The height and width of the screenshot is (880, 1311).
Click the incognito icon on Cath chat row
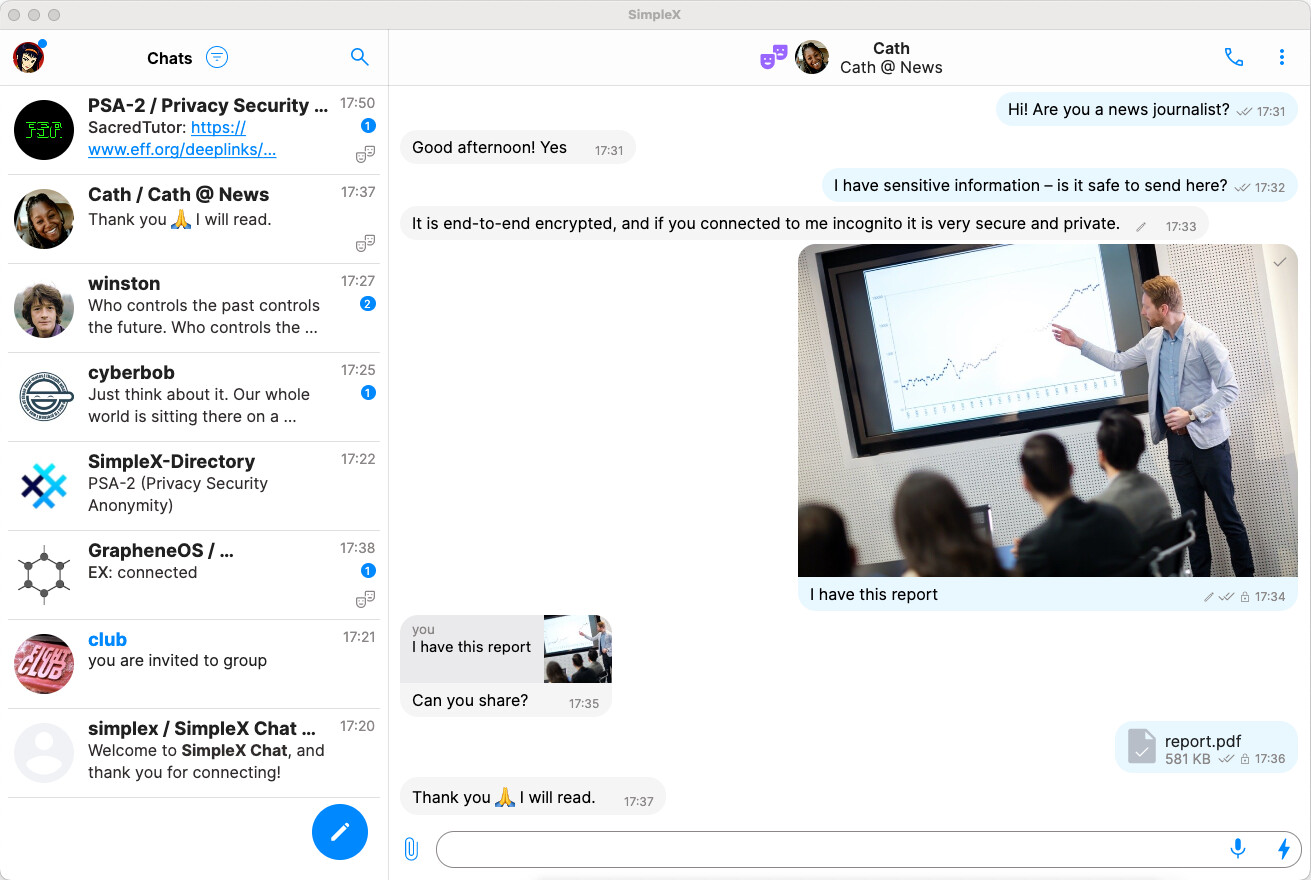pyautogui.click(x=366, y=243)
